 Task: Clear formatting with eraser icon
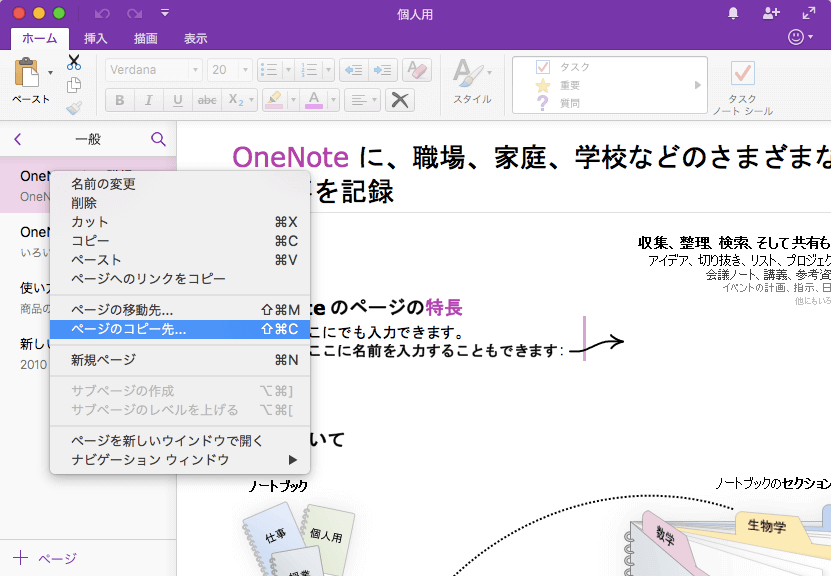click(417, 69)
